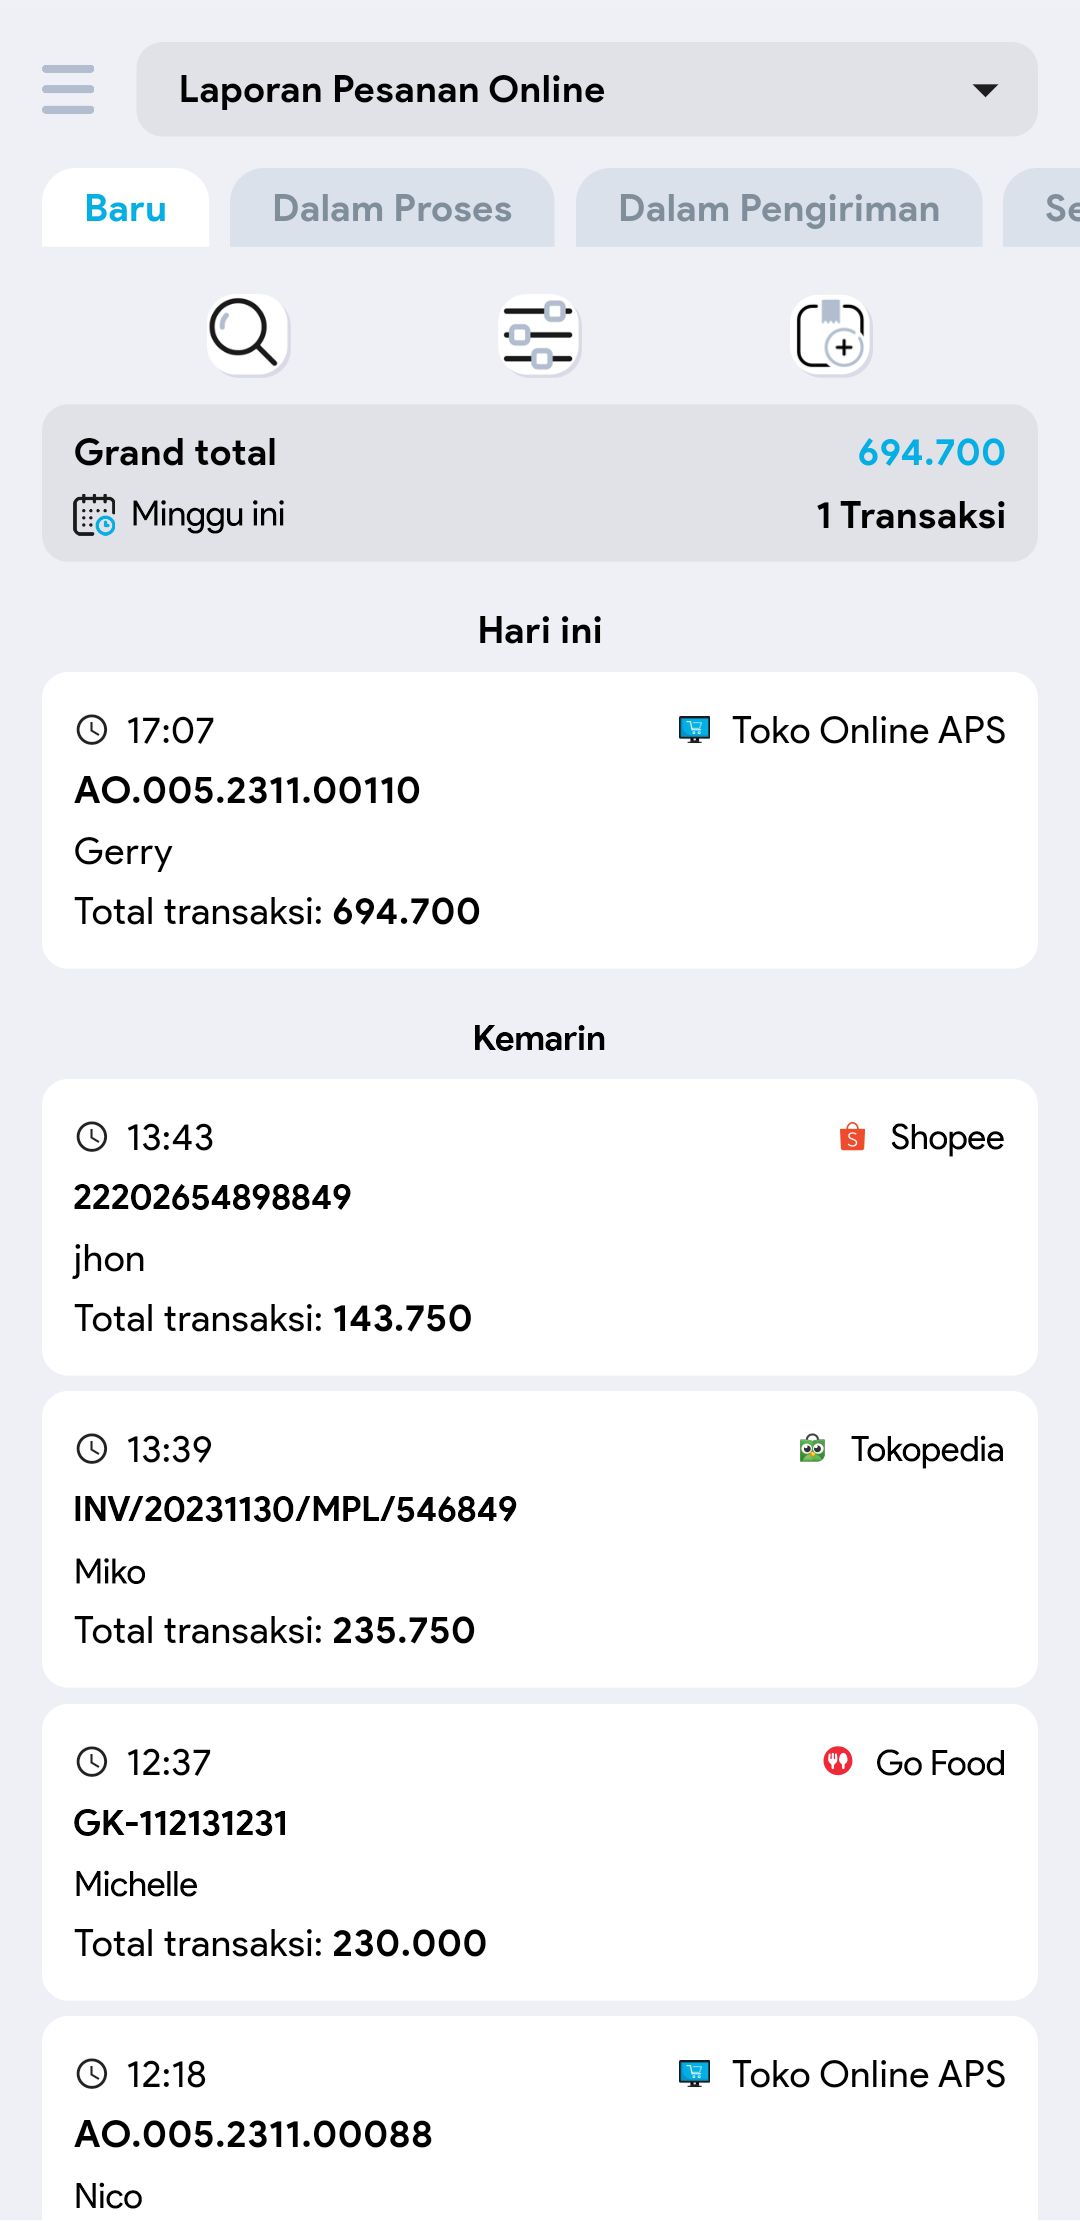Screen dimensions: 1080x2221
Task: Open Go Food order GK-112131231
Action: point(539,1852)
